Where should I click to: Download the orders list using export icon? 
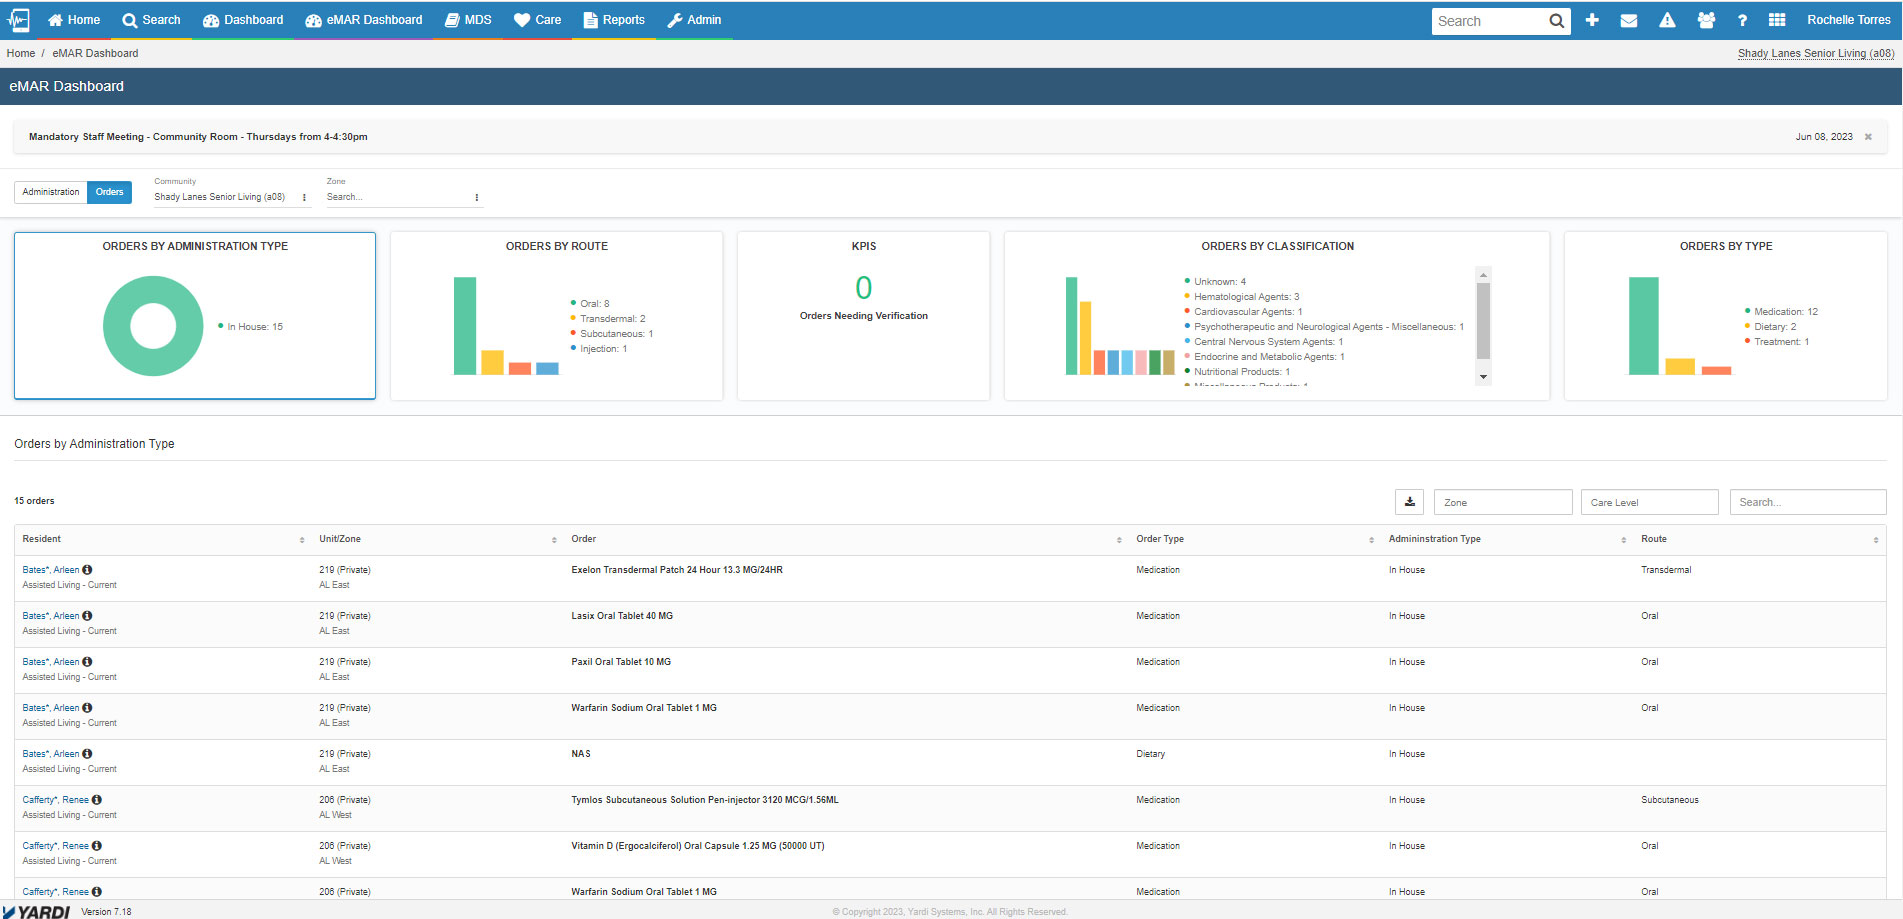click(x=1409, y=501)
